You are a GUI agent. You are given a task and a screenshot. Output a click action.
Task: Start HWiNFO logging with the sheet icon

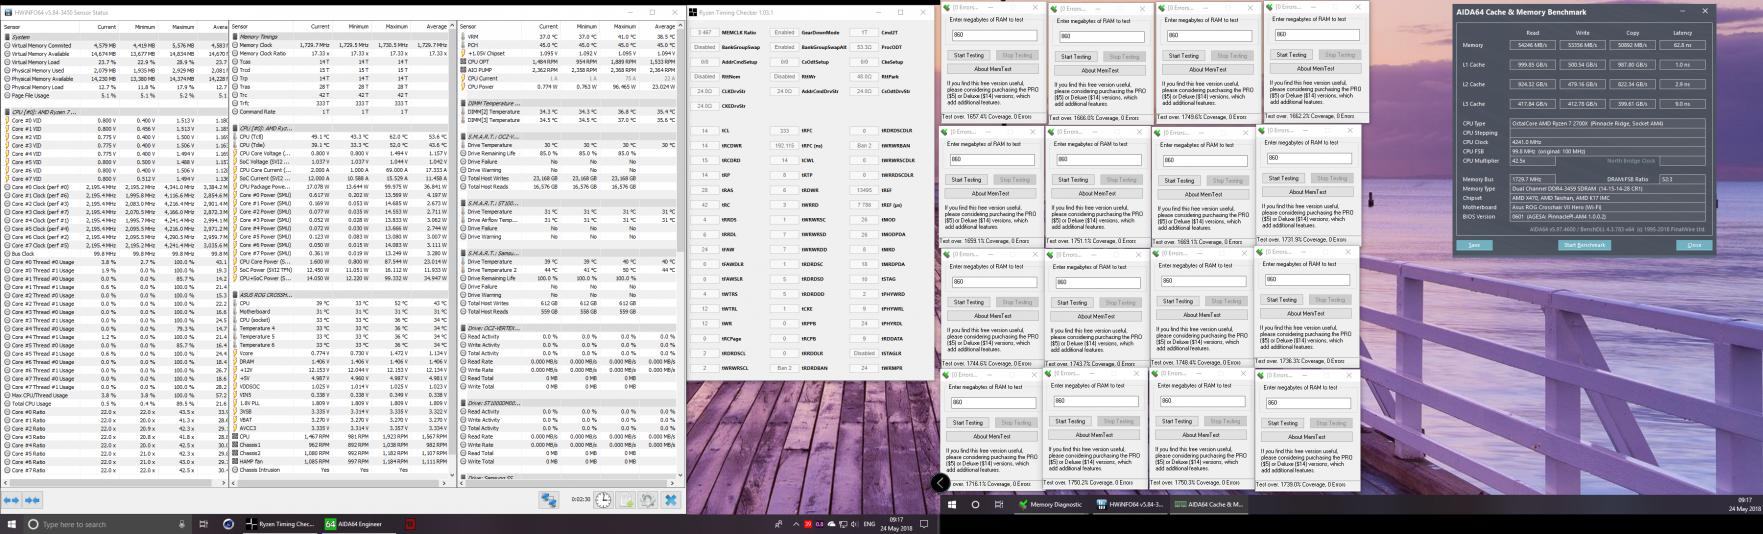(627, 499)
